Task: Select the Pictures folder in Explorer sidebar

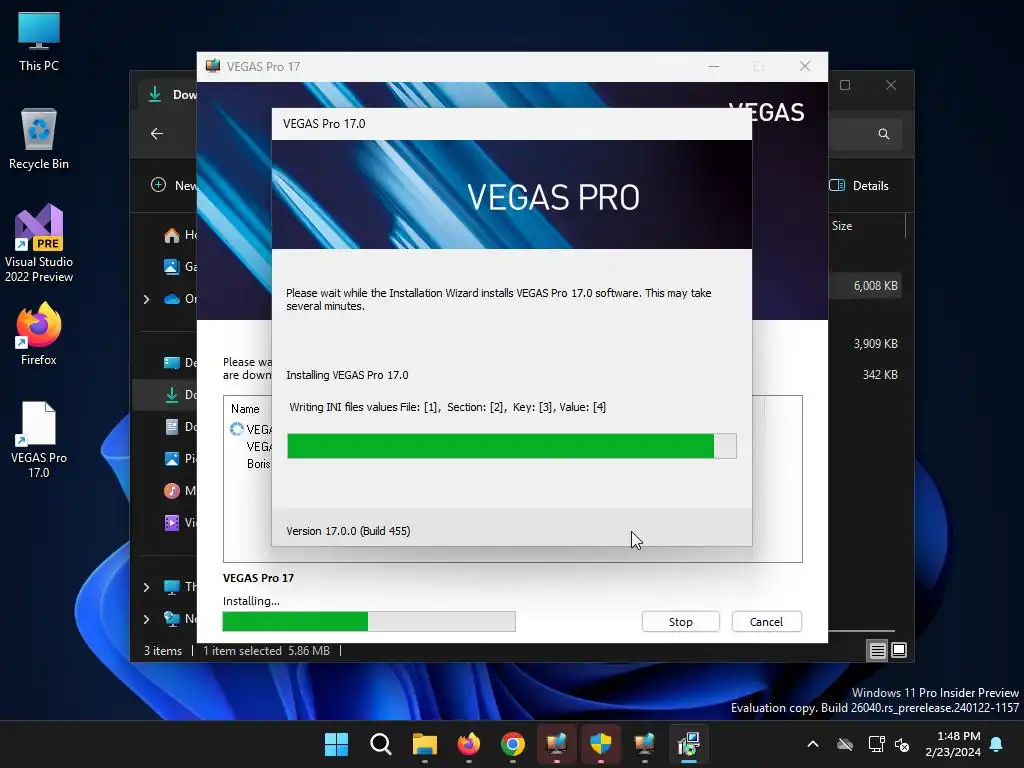Action: click(x=180, y=458)
